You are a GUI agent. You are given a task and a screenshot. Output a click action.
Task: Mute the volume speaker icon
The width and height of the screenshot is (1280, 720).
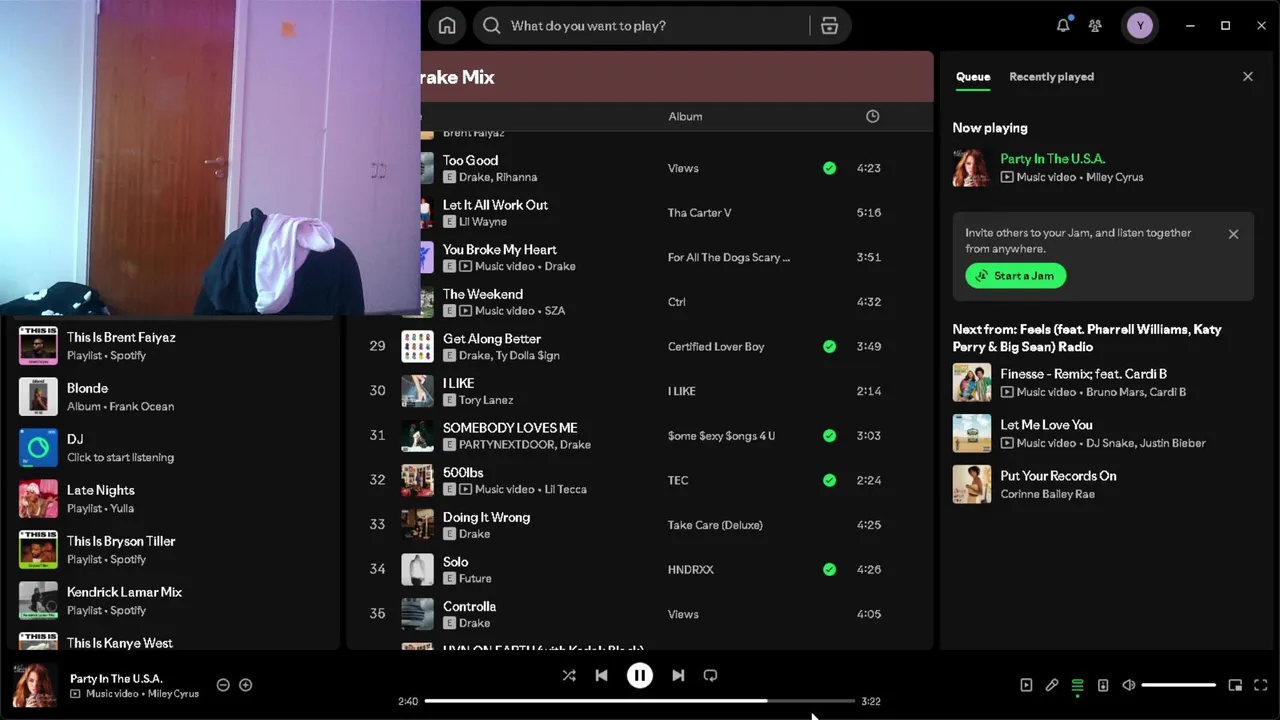click(1129, 685)
